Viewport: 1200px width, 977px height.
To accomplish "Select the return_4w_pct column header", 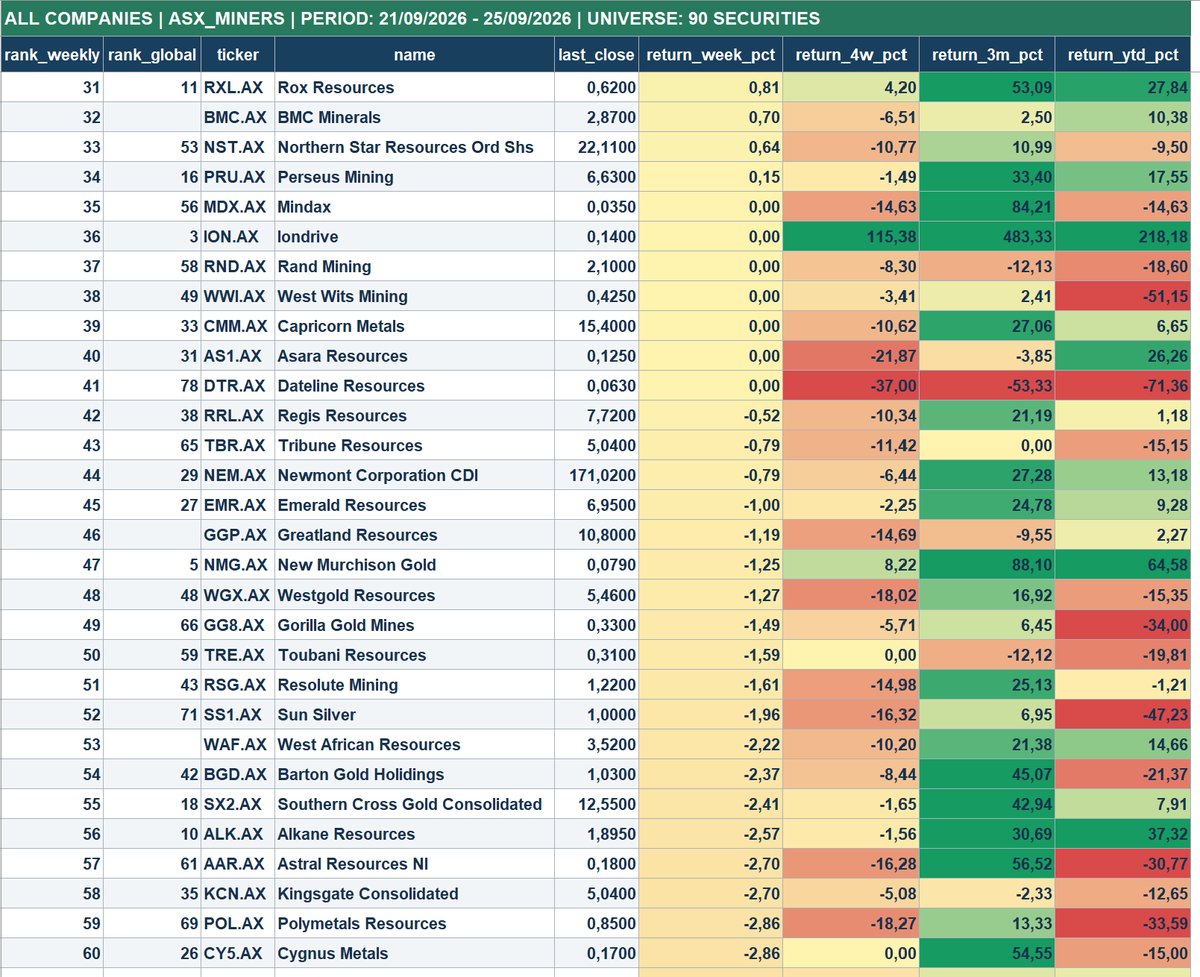I will [x=850, y=55].
